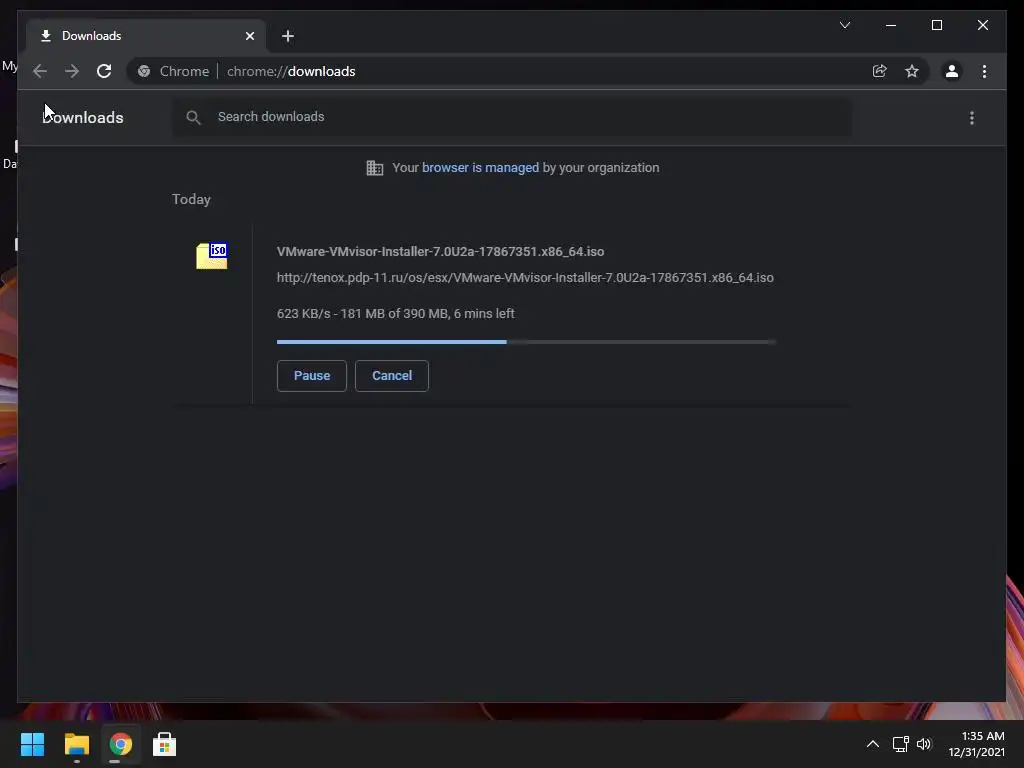Click the ISO file icon
This screenshot has width=1024, height=768.
pos(212,255)
